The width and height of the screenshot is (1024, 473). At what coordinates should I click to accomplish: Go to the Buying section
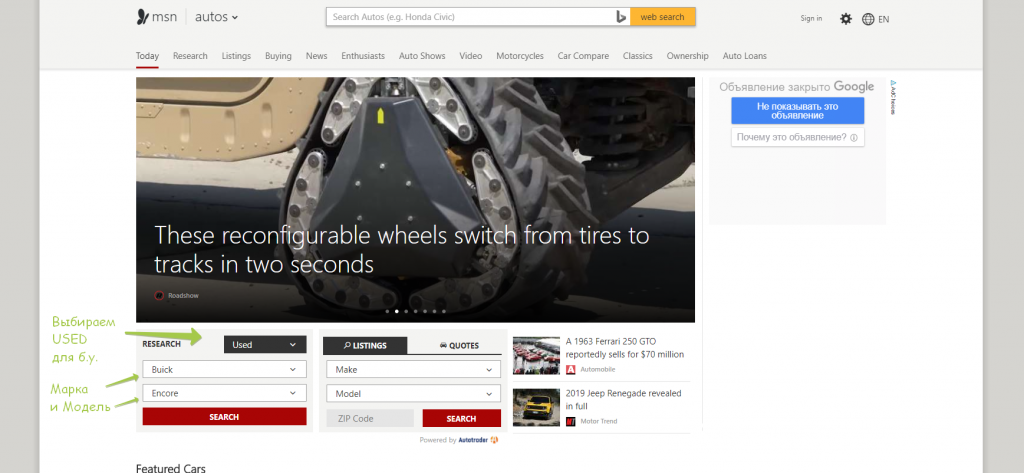278,56
